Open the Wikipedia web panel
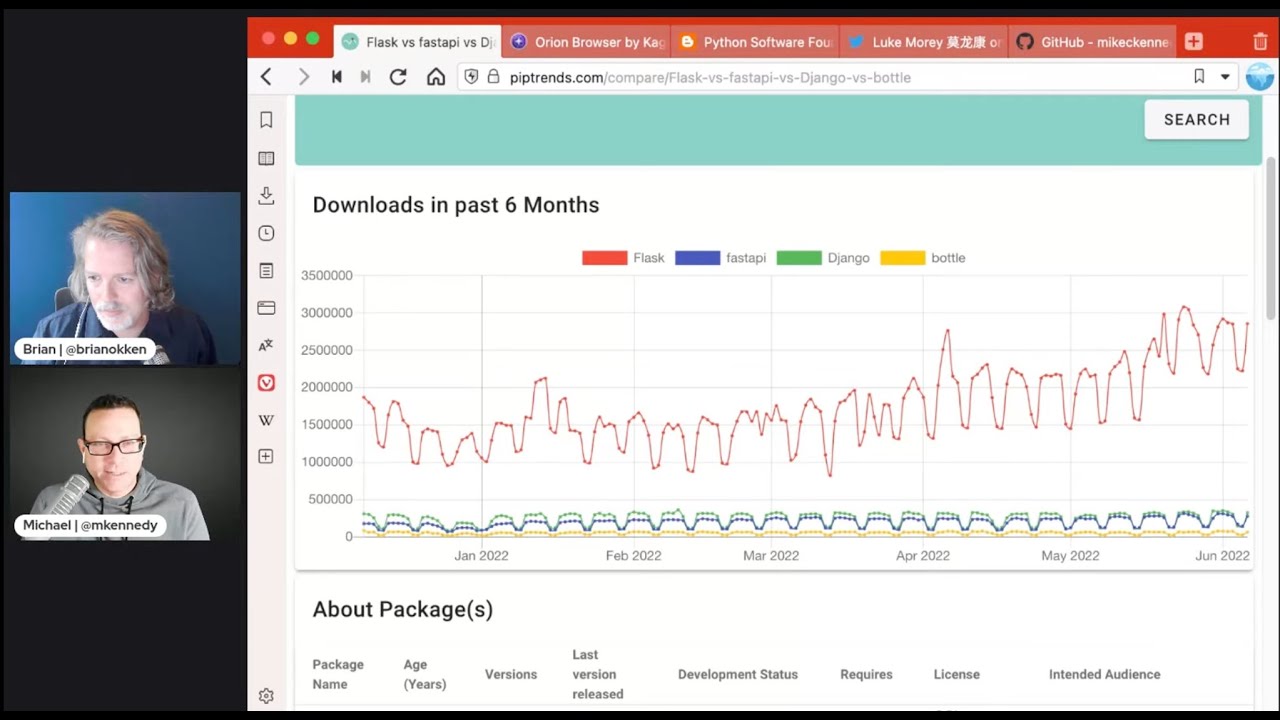 266,421
